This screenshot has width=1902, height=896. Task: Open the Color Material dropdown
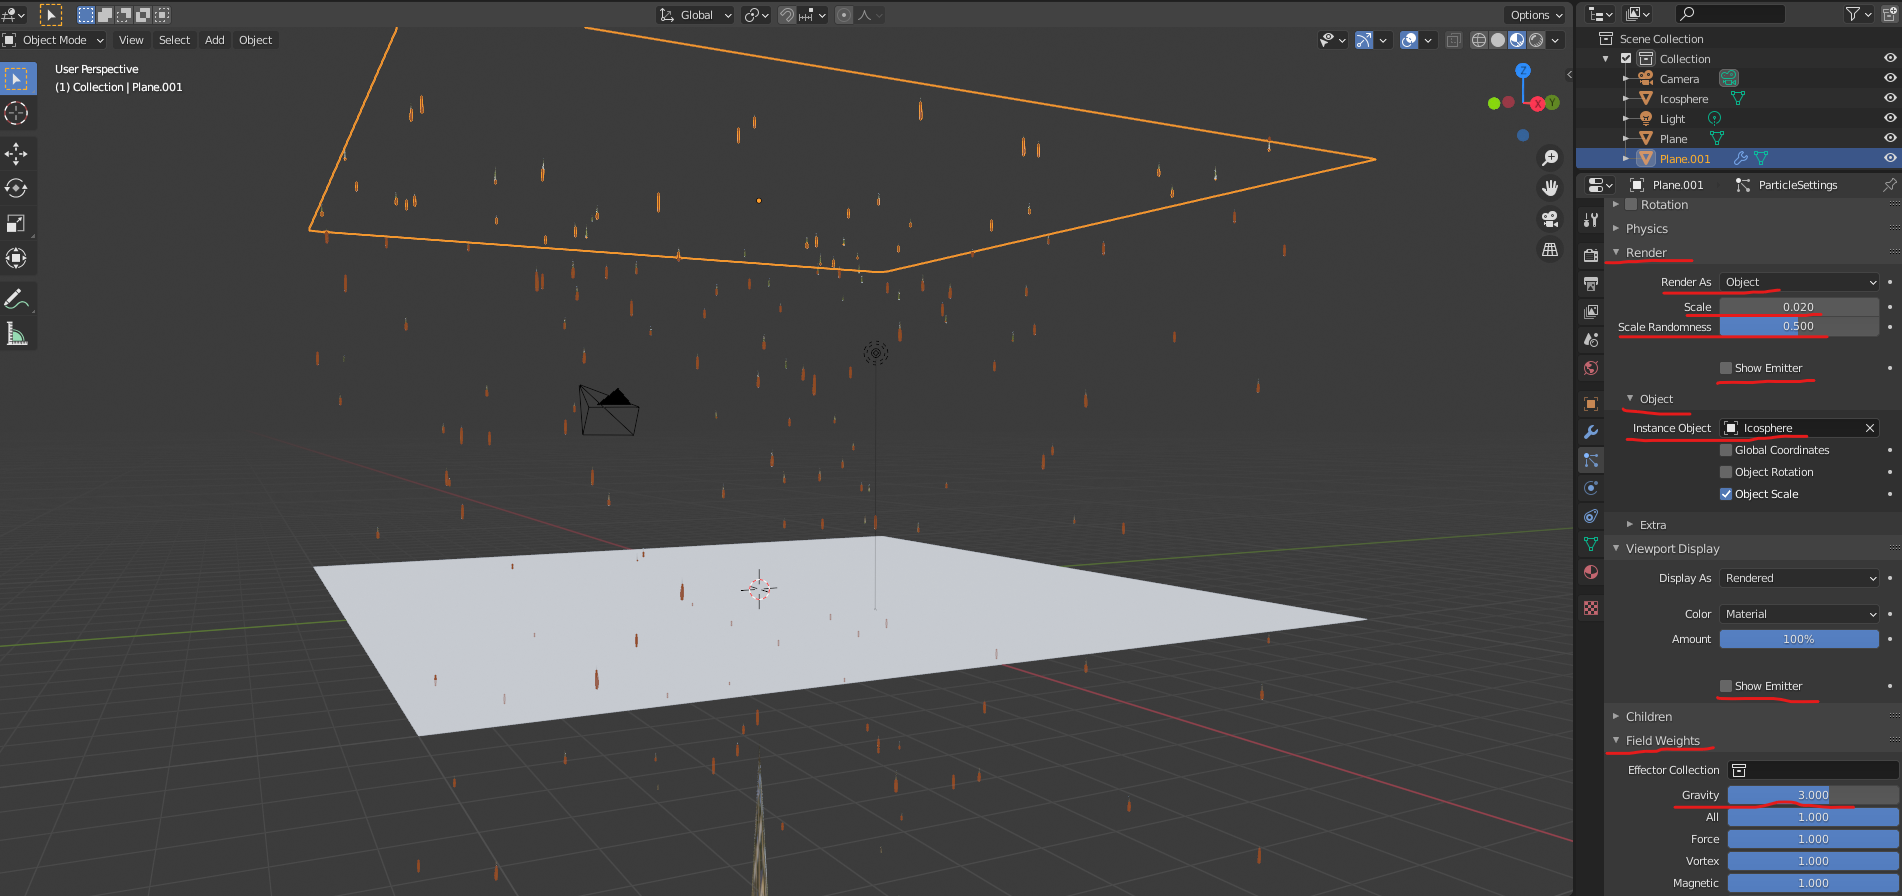(x=1799, y=614)
